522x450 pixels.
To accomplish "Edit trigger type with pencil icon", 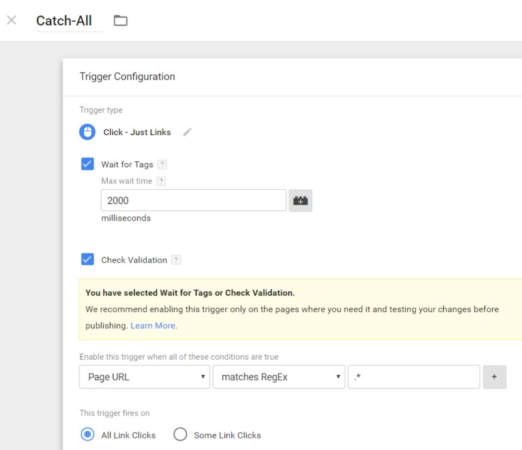I will (x=187, y=132).
